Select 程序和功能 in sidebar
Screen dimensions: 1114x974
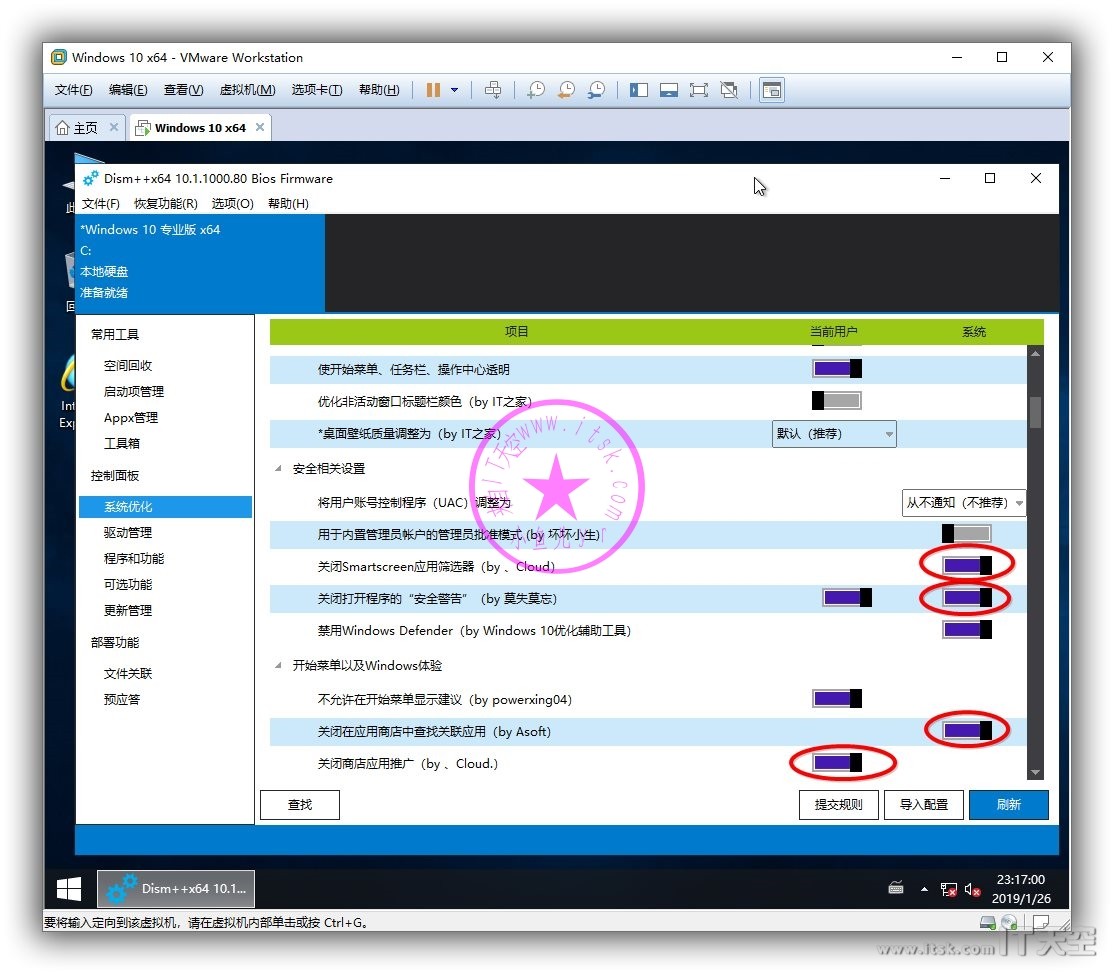click(x=134, y=558)
